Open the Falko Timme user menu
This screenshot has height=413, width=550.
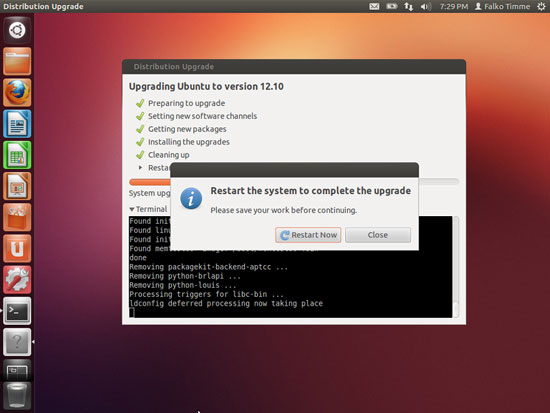pyautogui.click(x=502, y=6)
